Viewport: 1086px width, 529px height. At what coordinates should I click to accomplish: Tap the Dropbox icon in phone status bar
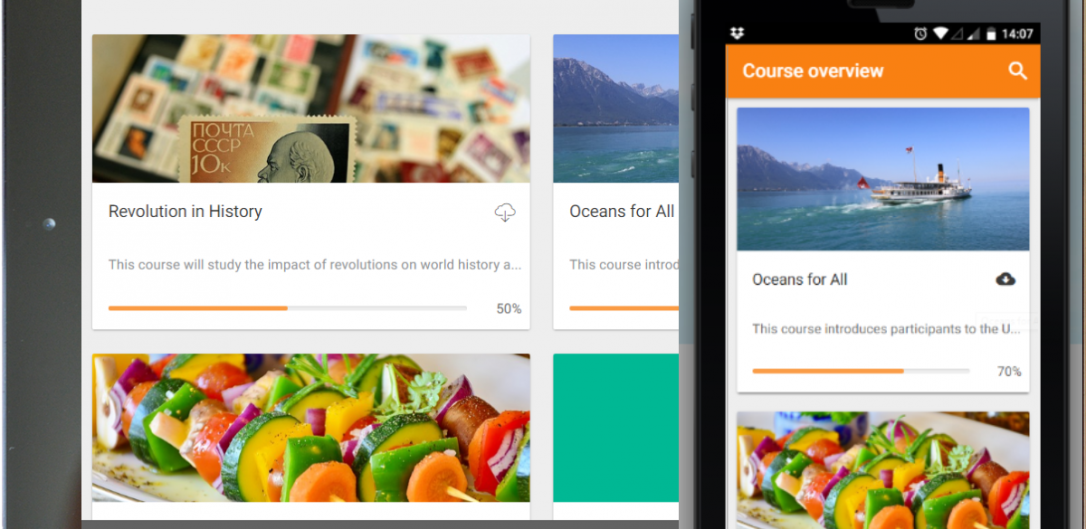pyautogui.click(x=738, y=33)
